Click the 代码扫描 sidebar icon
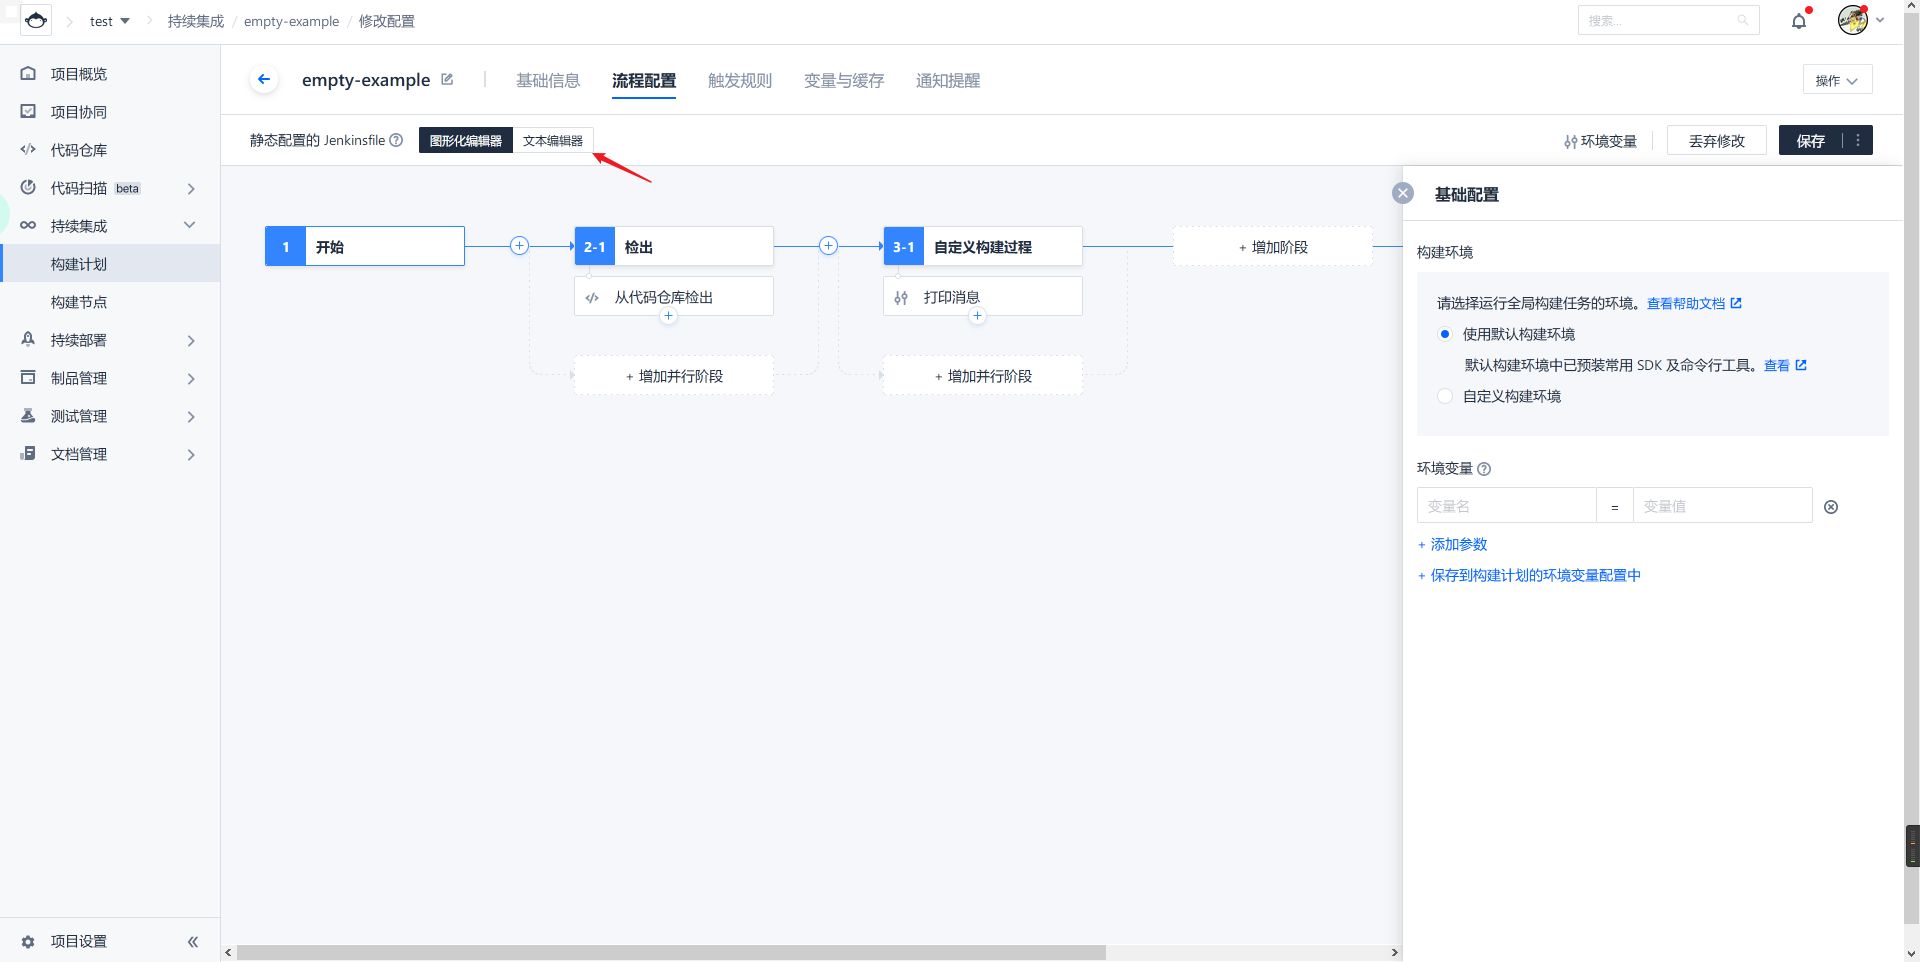The width and height of the screenshot is (1920, 962). 27,188
